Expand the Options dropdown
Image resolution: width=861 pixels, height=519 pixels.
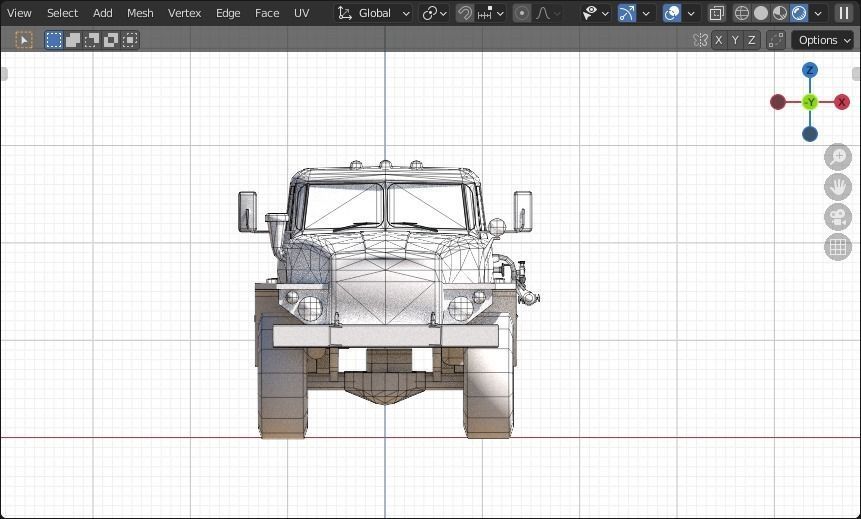(824, 40)
